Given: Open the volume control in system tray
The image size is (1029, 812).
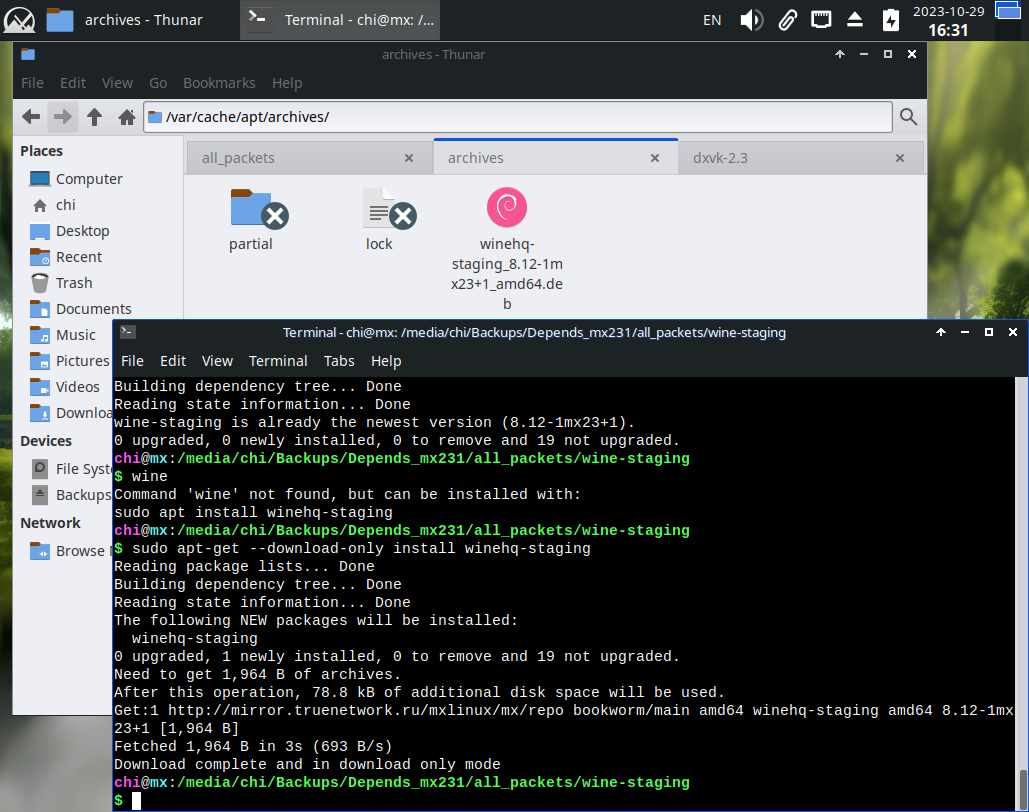Looking at the screenshot, I should pyautogui.click(x=751, y=19).
